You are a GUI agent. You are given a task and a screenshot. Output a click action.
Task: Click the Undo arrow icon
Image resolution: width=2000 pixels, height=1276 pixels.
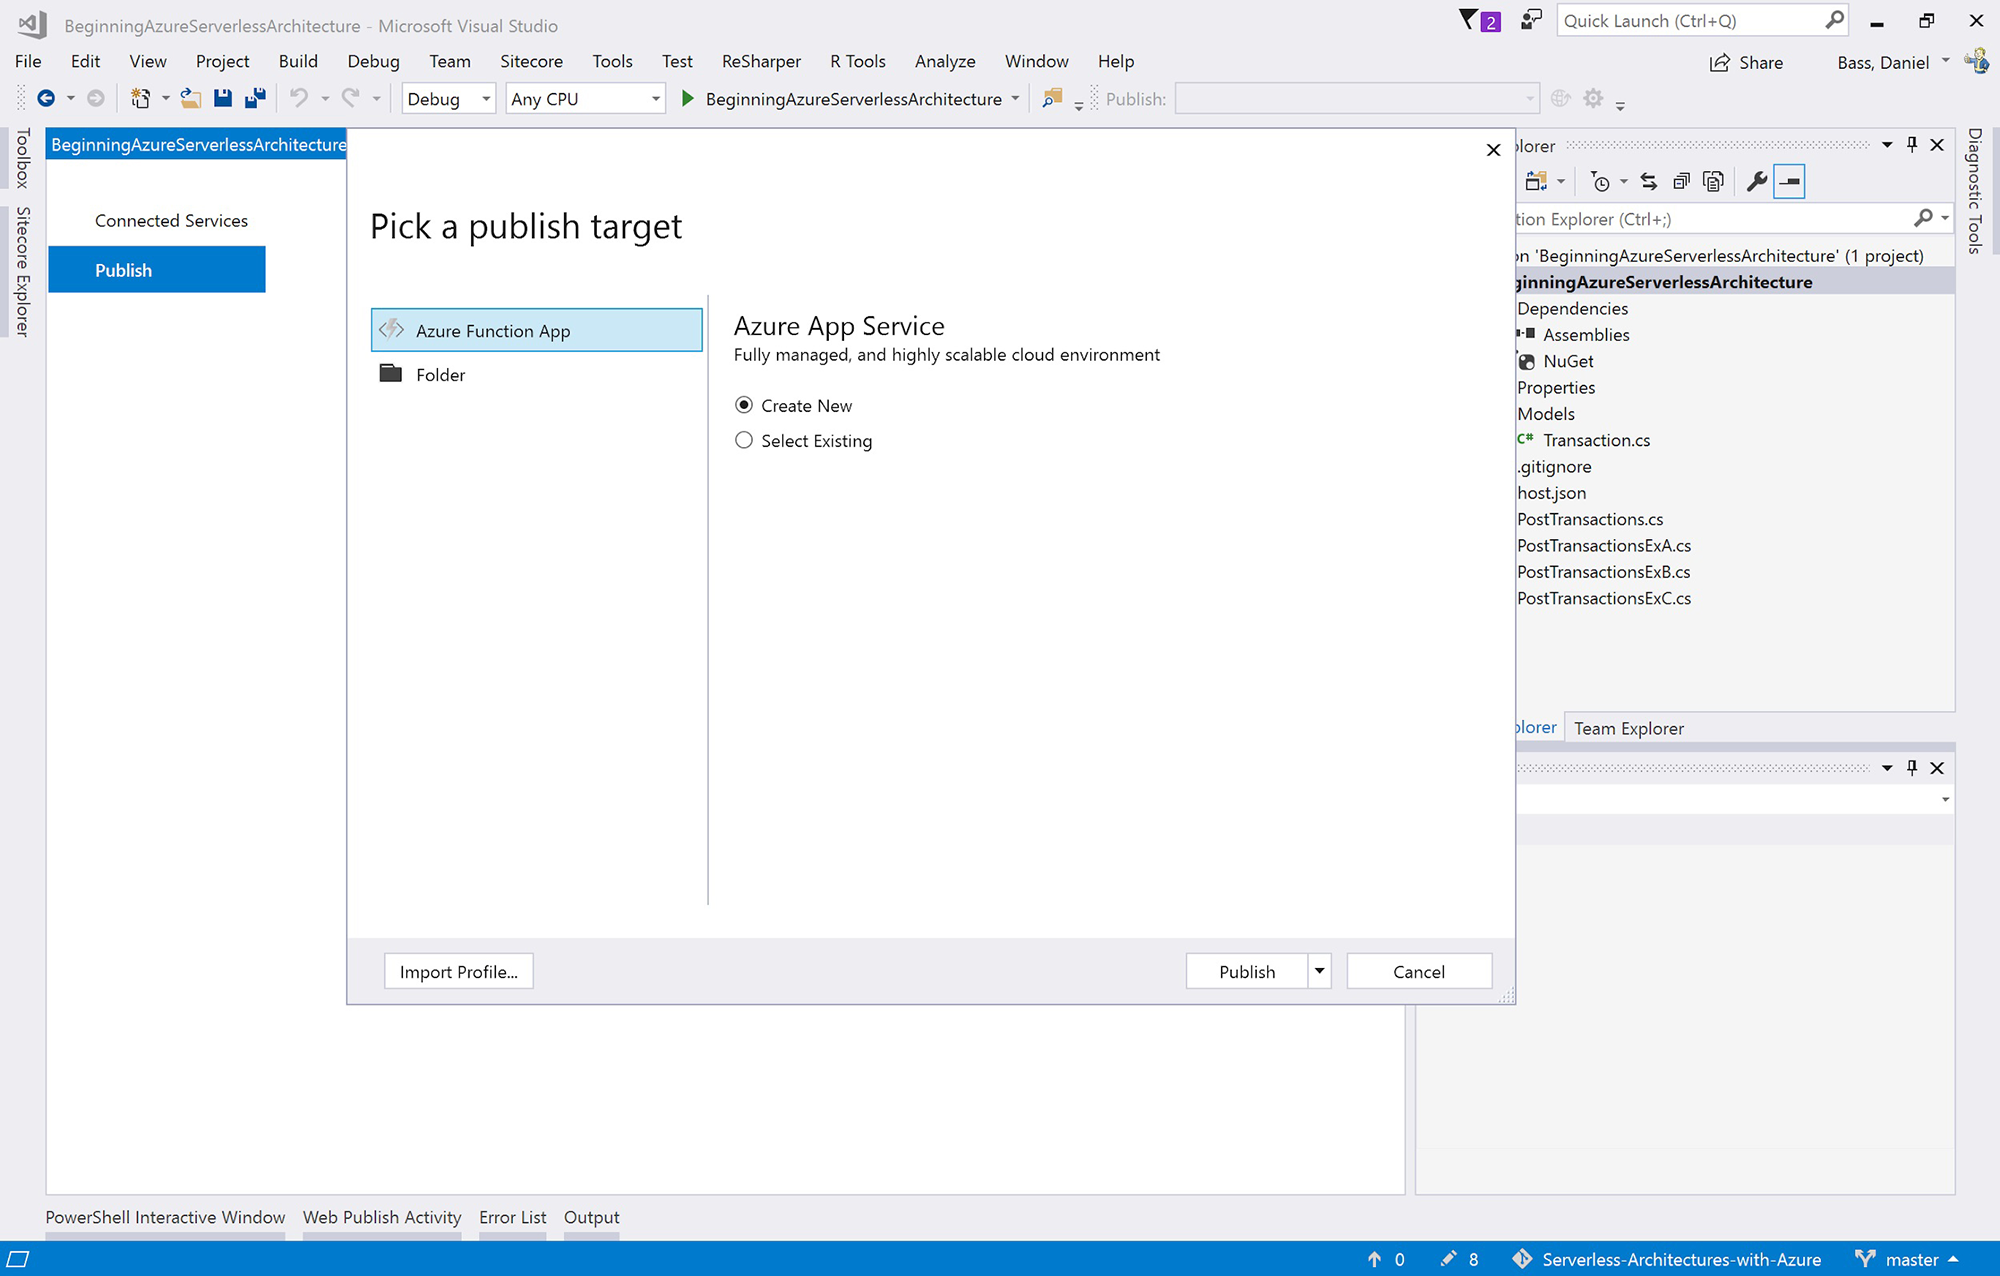(298, 98)
